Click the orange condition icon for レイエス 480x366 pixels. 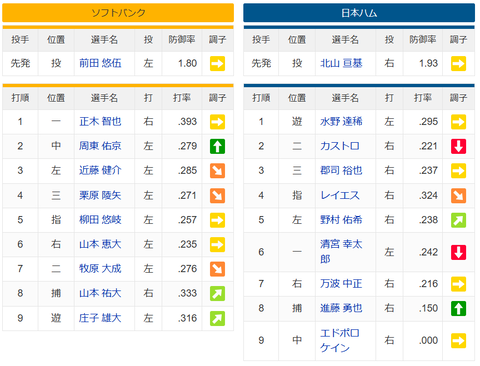pyautogui.click(x=458, y=195)
